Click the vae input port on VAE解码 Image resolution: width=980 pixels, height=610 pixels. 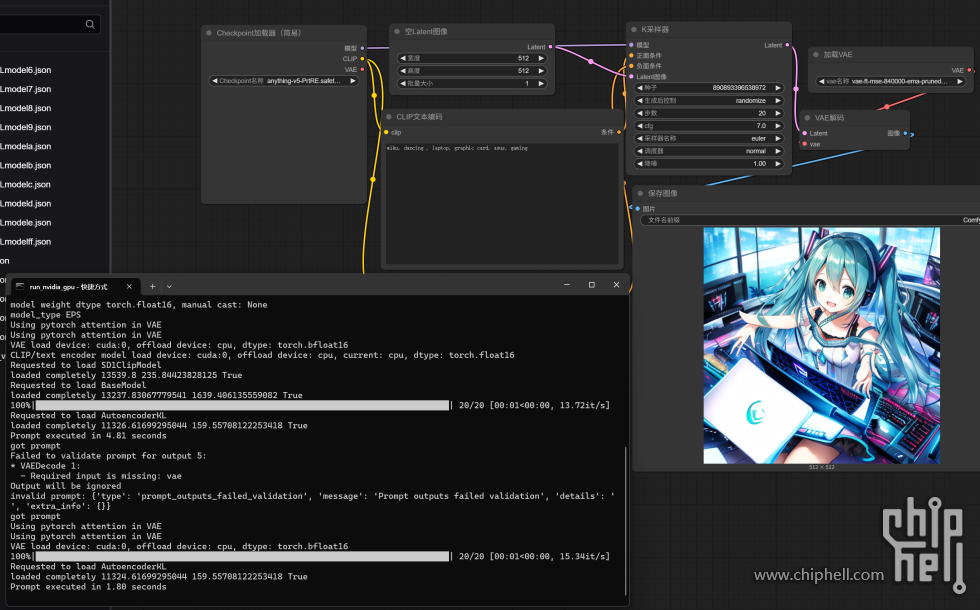click(804, 144)
